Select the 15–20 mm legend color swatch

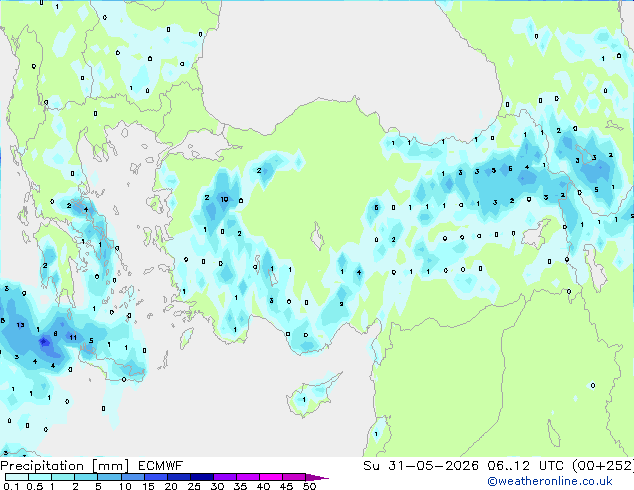[155, 477]
